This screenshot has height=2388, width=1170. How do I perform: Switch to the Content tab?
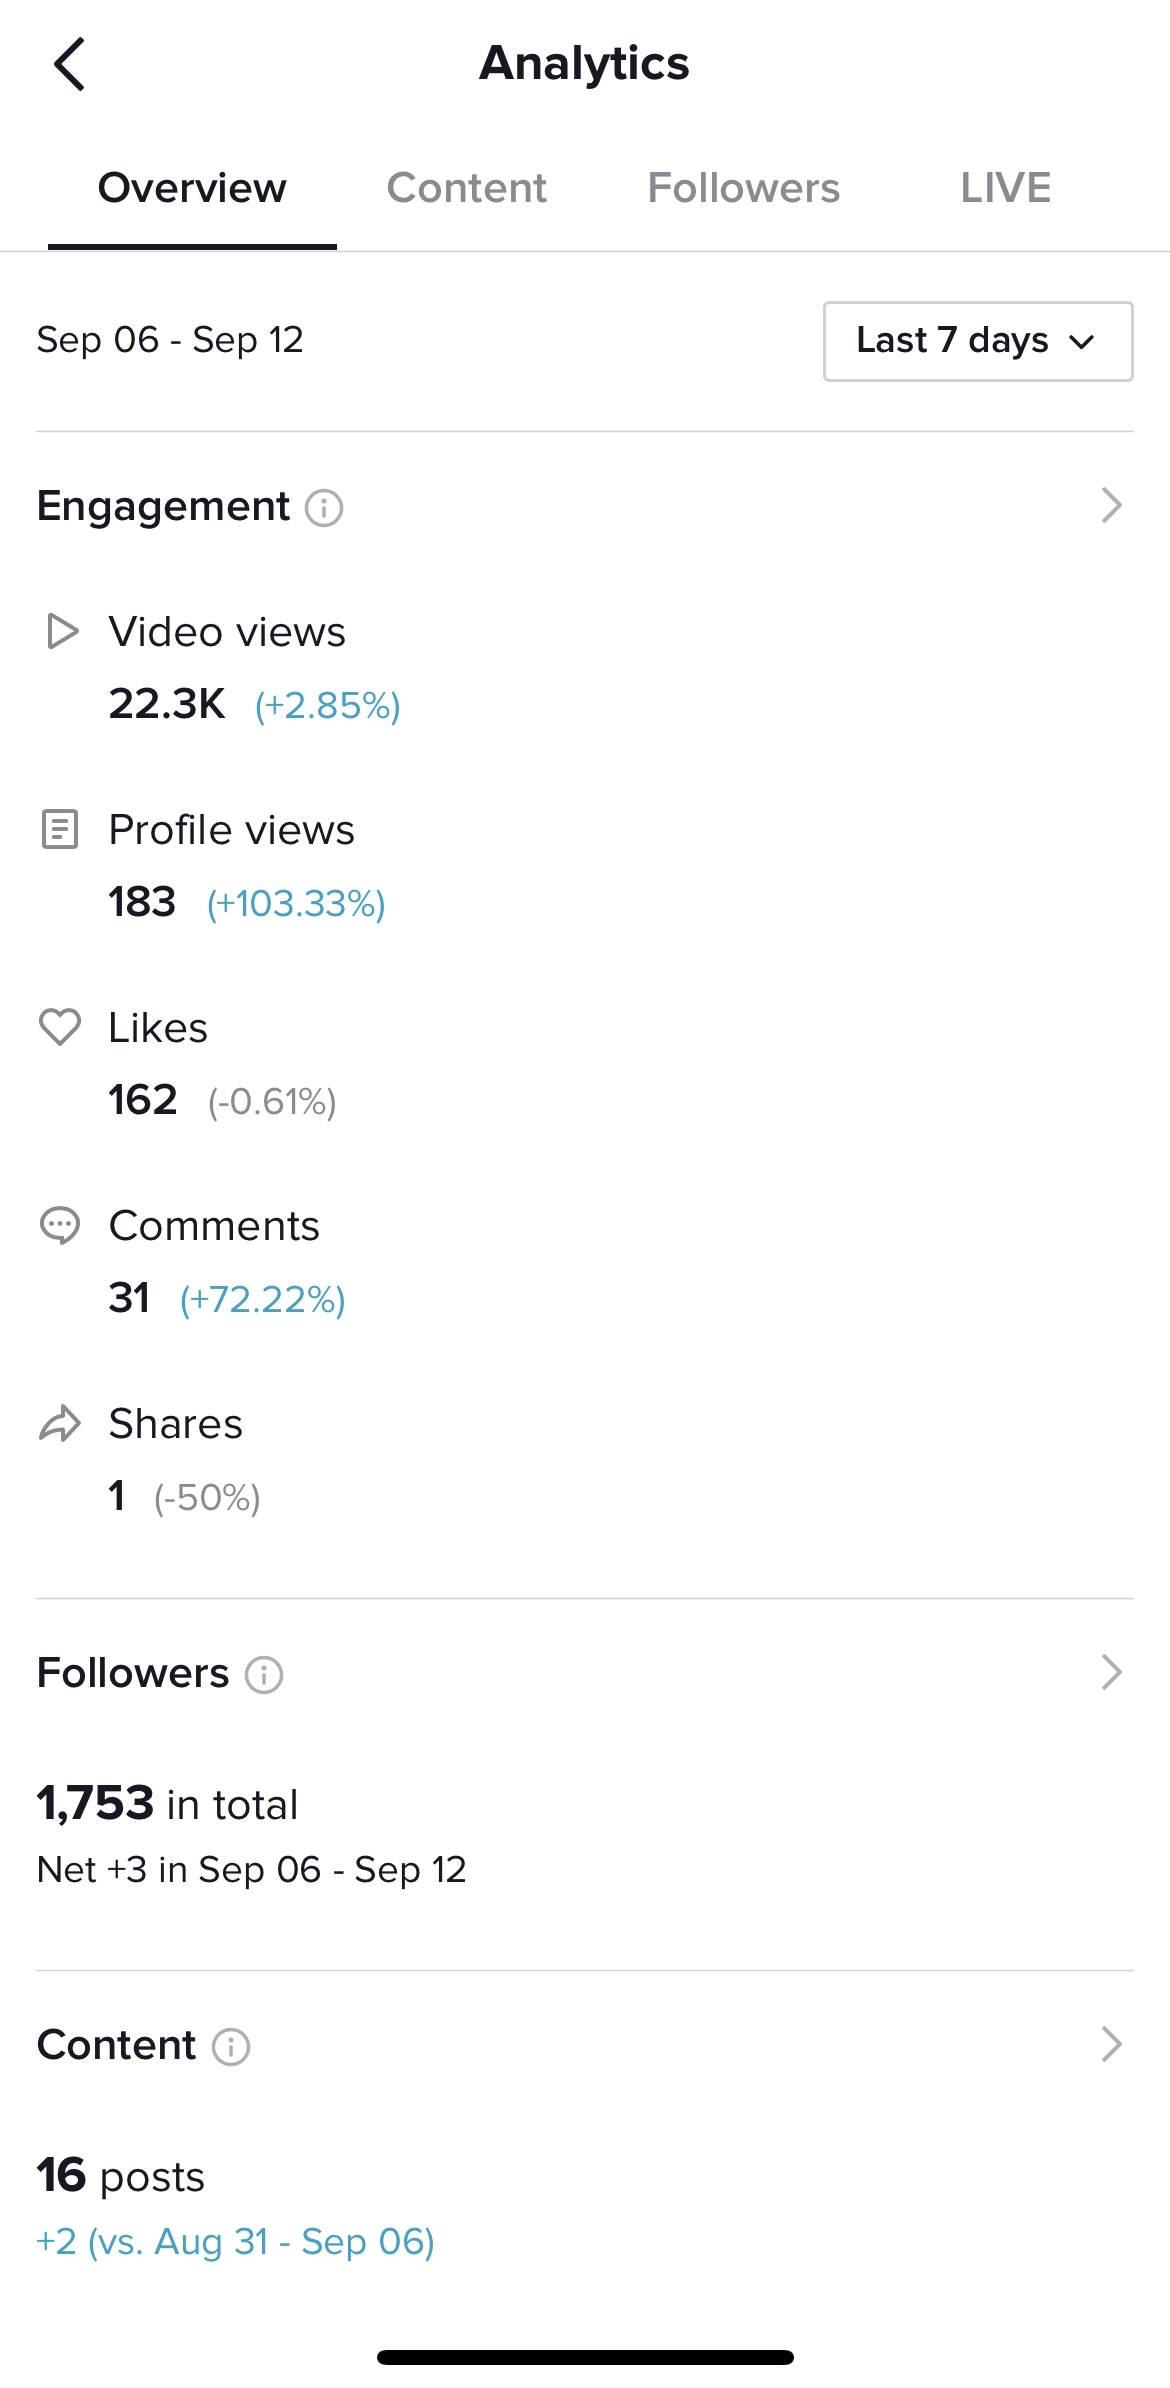(466, 188)
